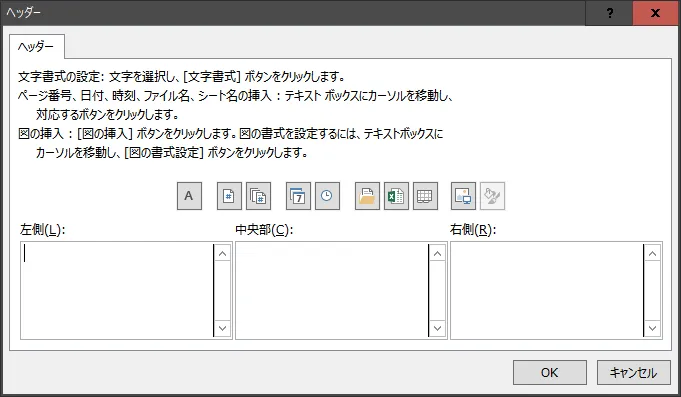This screenshot has width=681, height=397.
Task: Click down arrow of 右側 scrollbar
Action: (652, 328)
